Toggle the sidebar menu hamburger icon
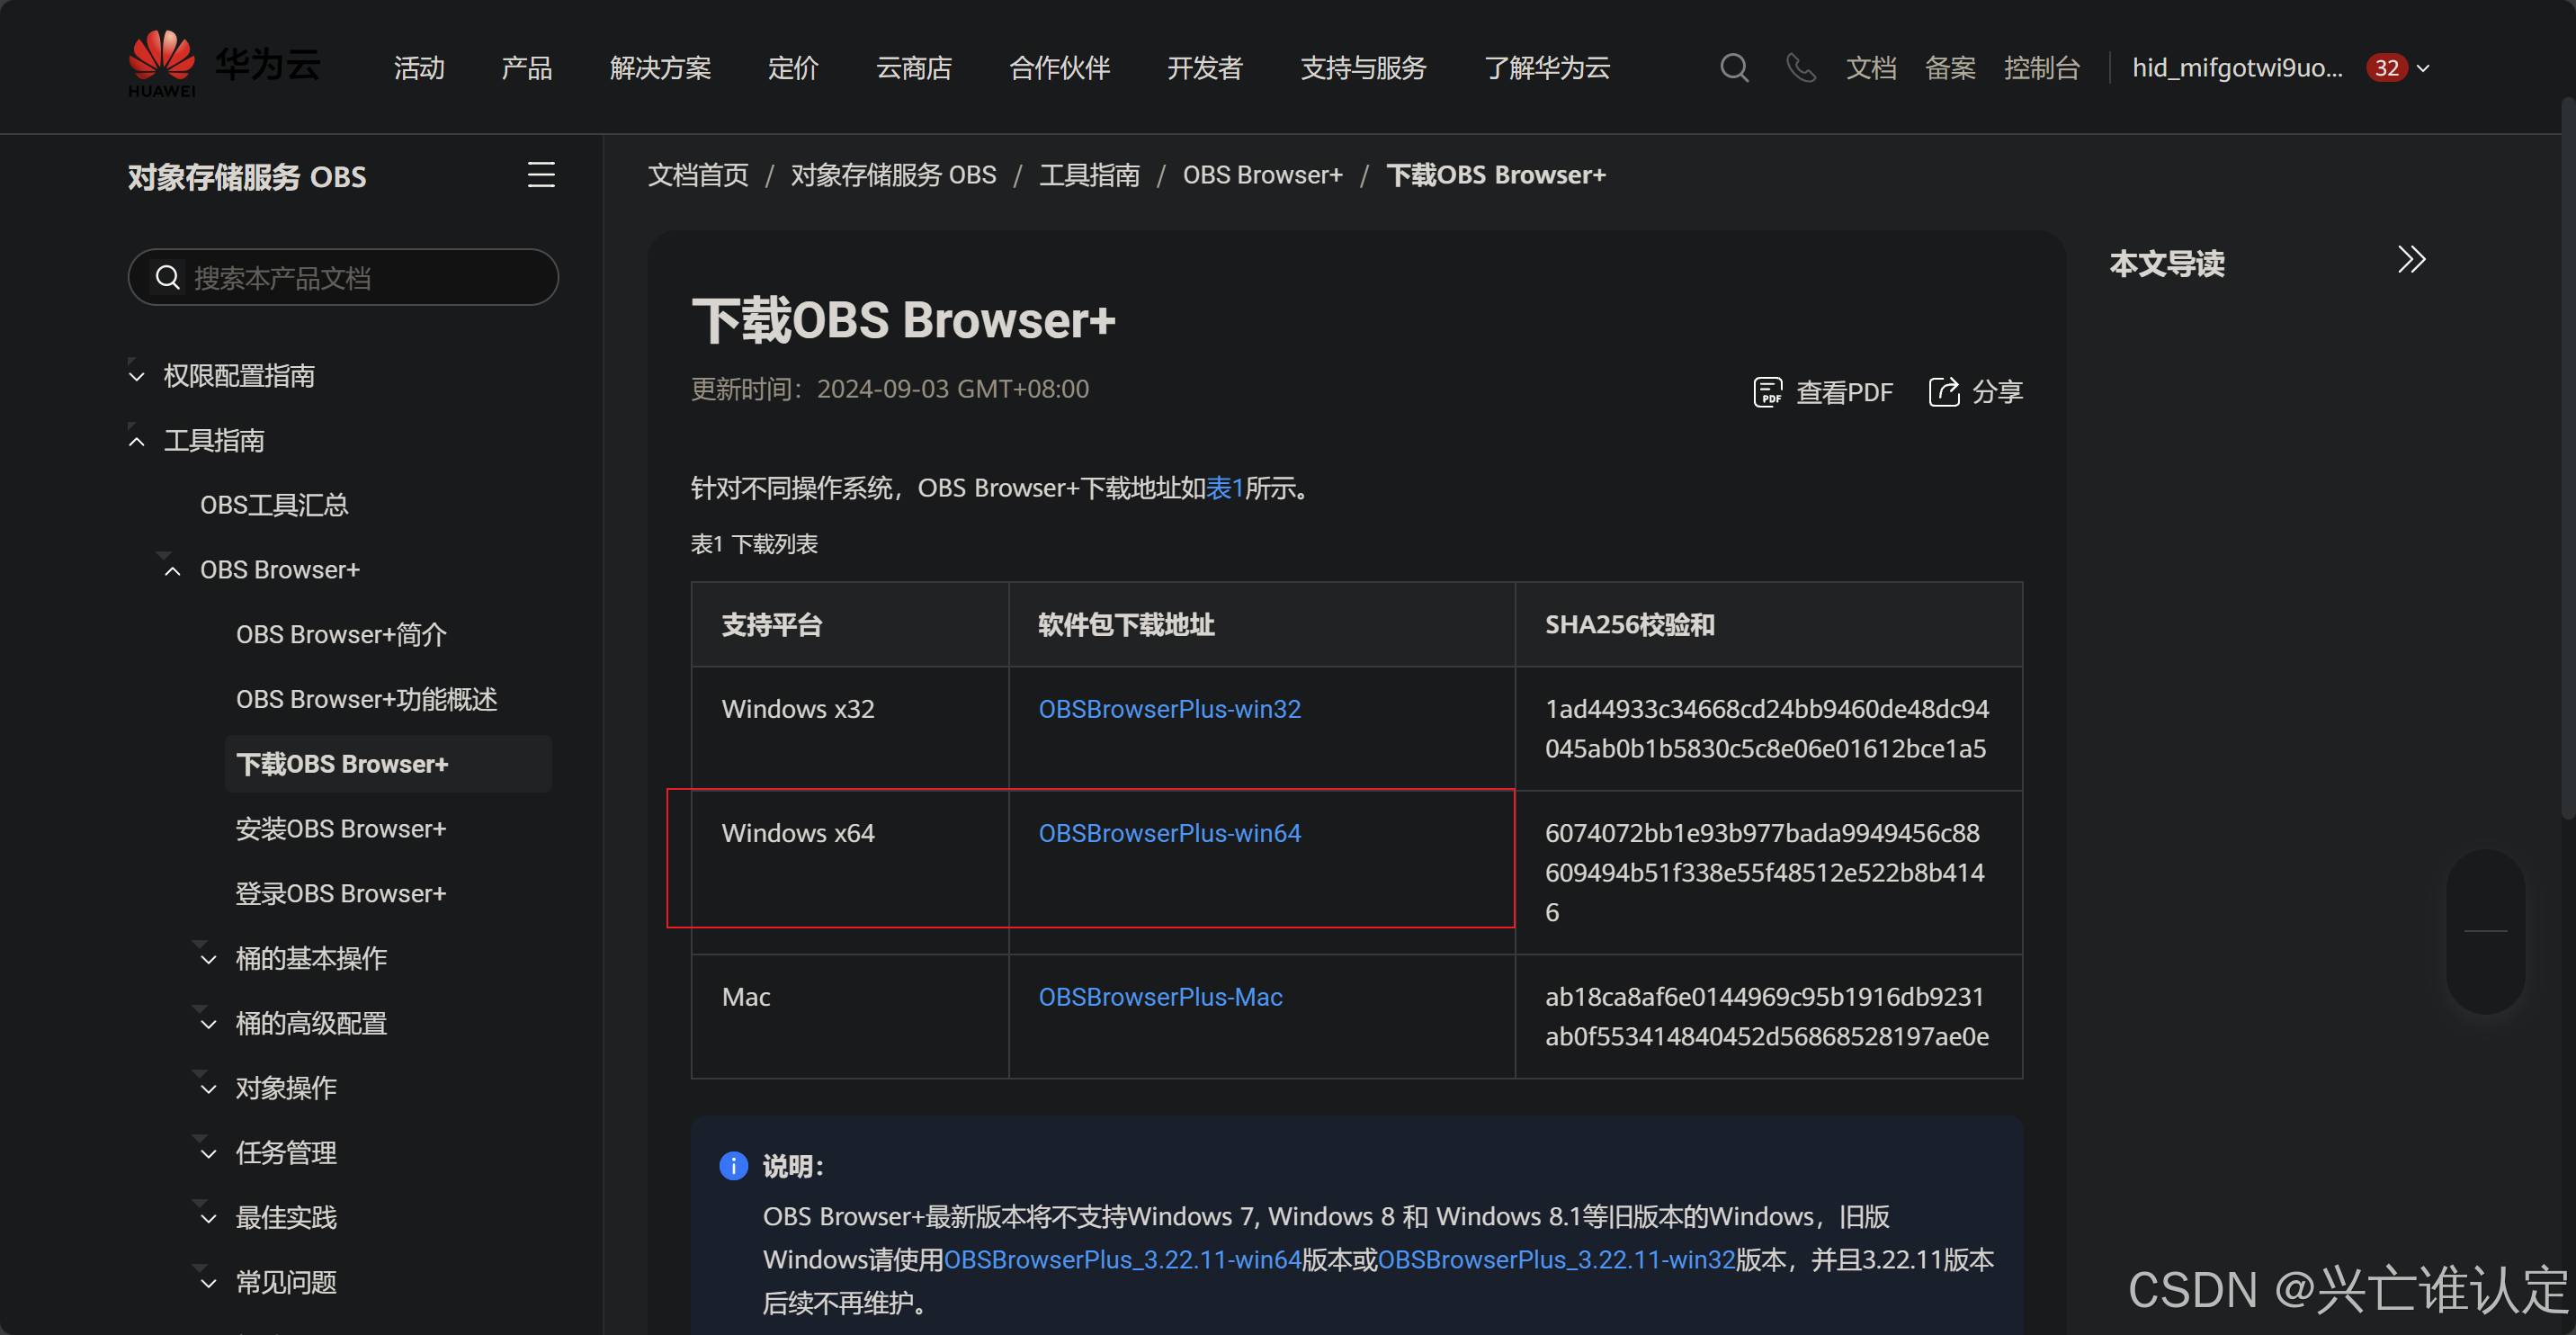 click(541, 175)
